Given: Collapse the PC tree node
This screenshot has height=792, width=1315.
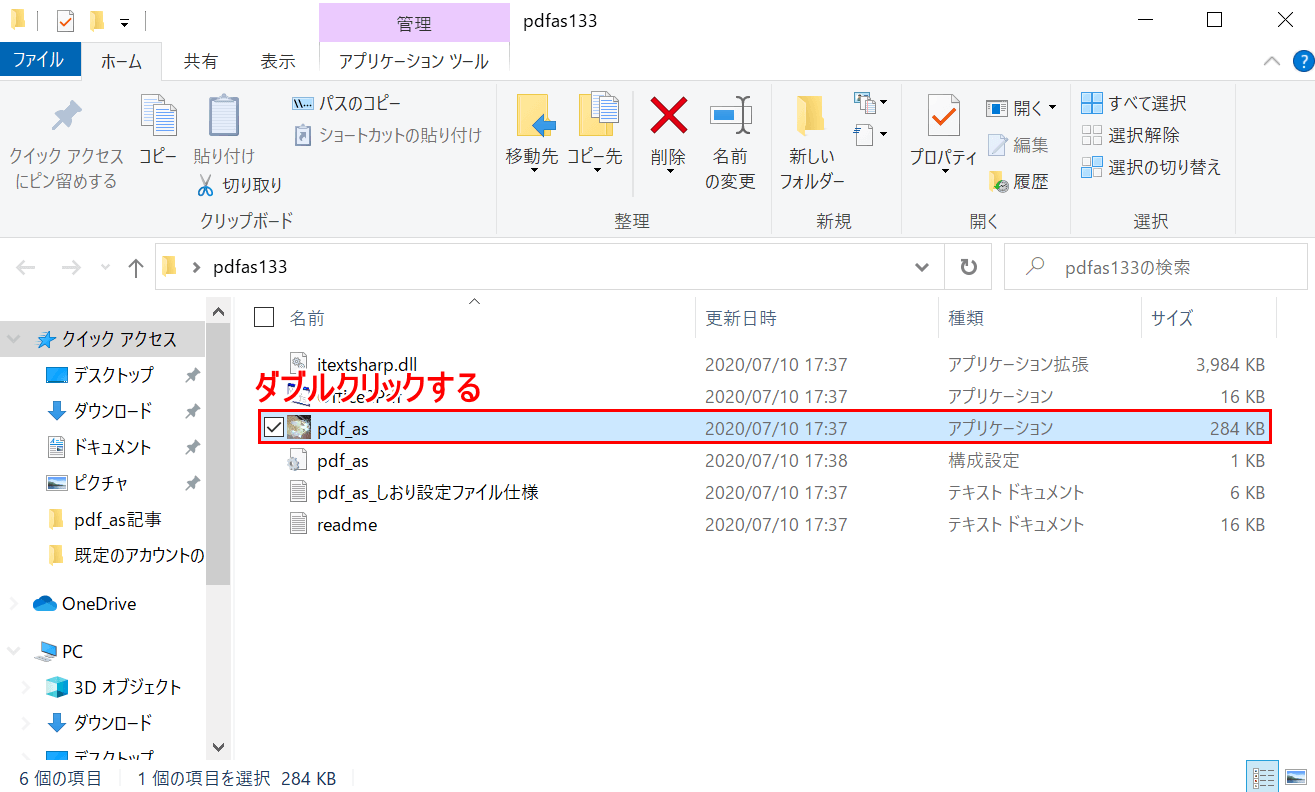Looking at the screenshot, I should [x=14, y=651].
